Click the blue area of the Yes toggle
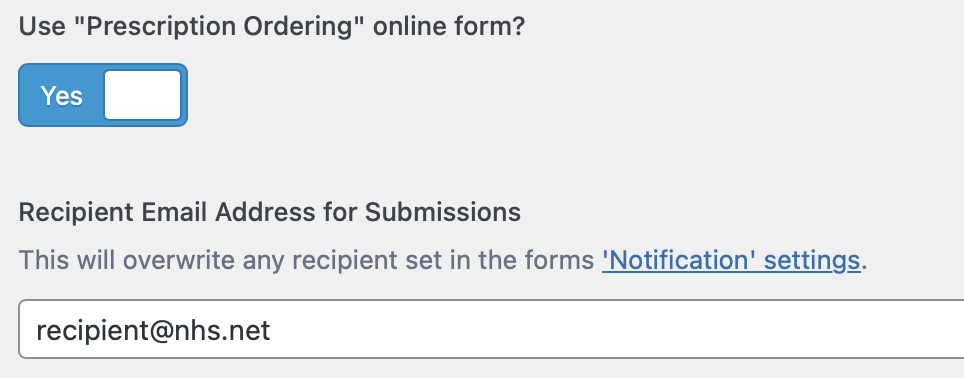 pyautogui.click(x=61, y=95)
